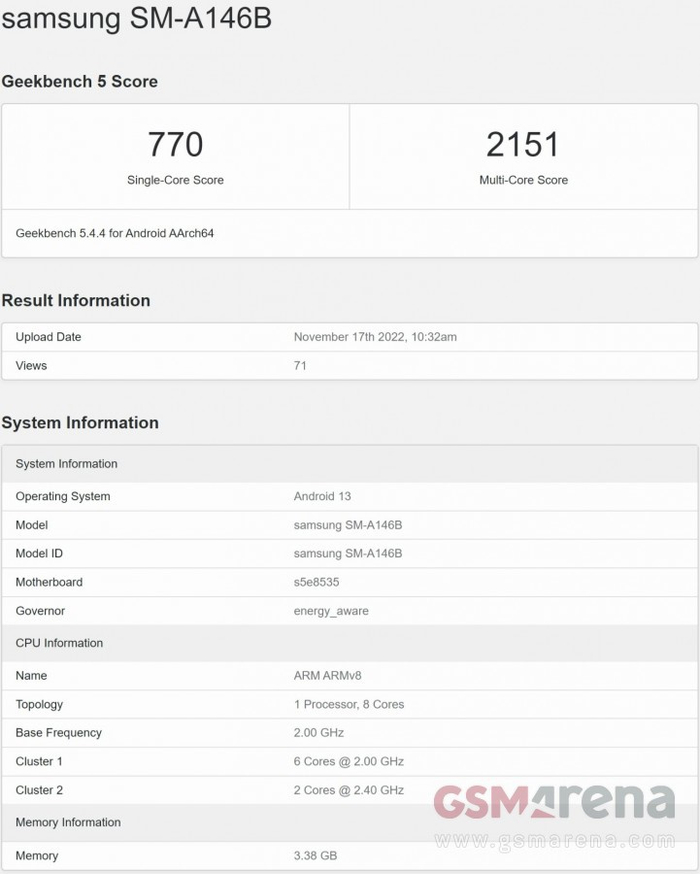The height and width of the screenshot is (874, 700).
Task: Select the Geekbench 5.4.4 for Android AArch64 text
Action: click(x=115, y=233)
